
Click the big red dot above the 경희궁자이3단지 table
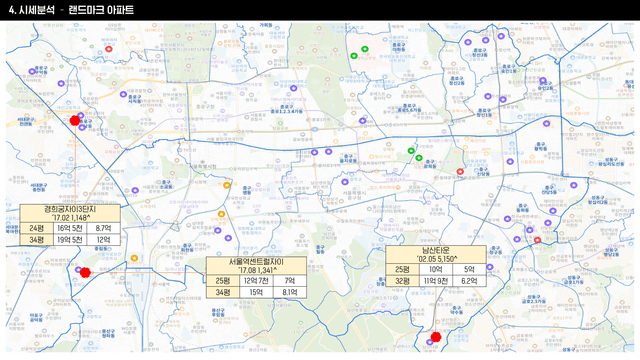pyautogui.click(x=75, y=120)
